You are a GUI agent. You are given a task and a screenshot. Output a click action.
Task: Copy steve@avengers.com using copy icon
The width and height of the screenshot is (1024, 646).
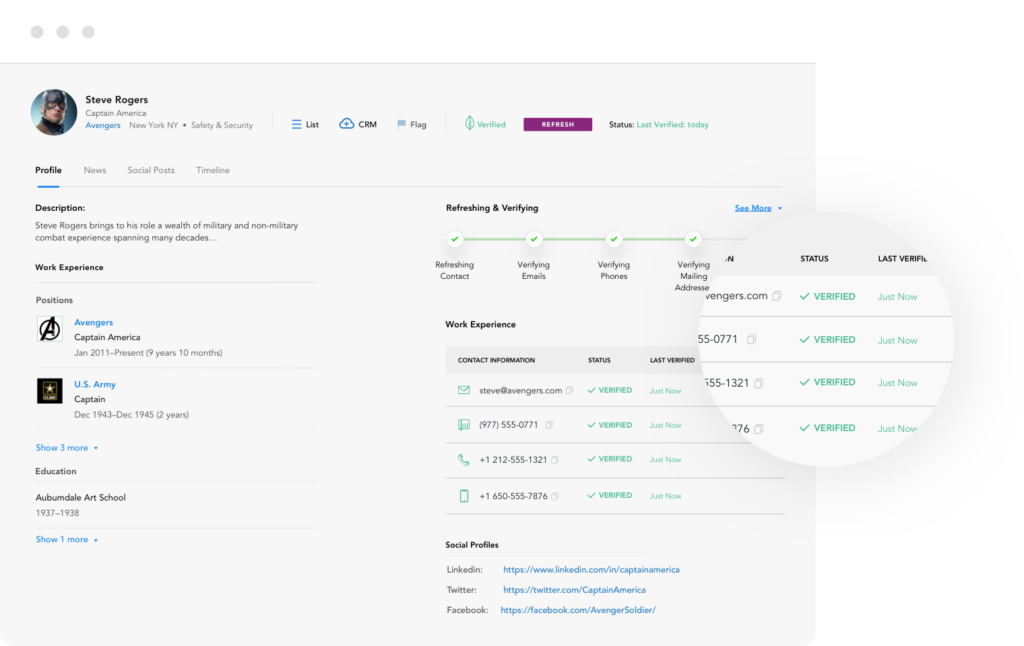pos(569,390)
